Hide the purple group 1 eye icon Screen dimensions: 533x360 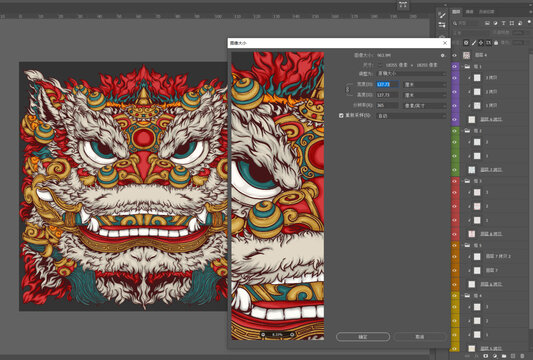pos(455,67)
